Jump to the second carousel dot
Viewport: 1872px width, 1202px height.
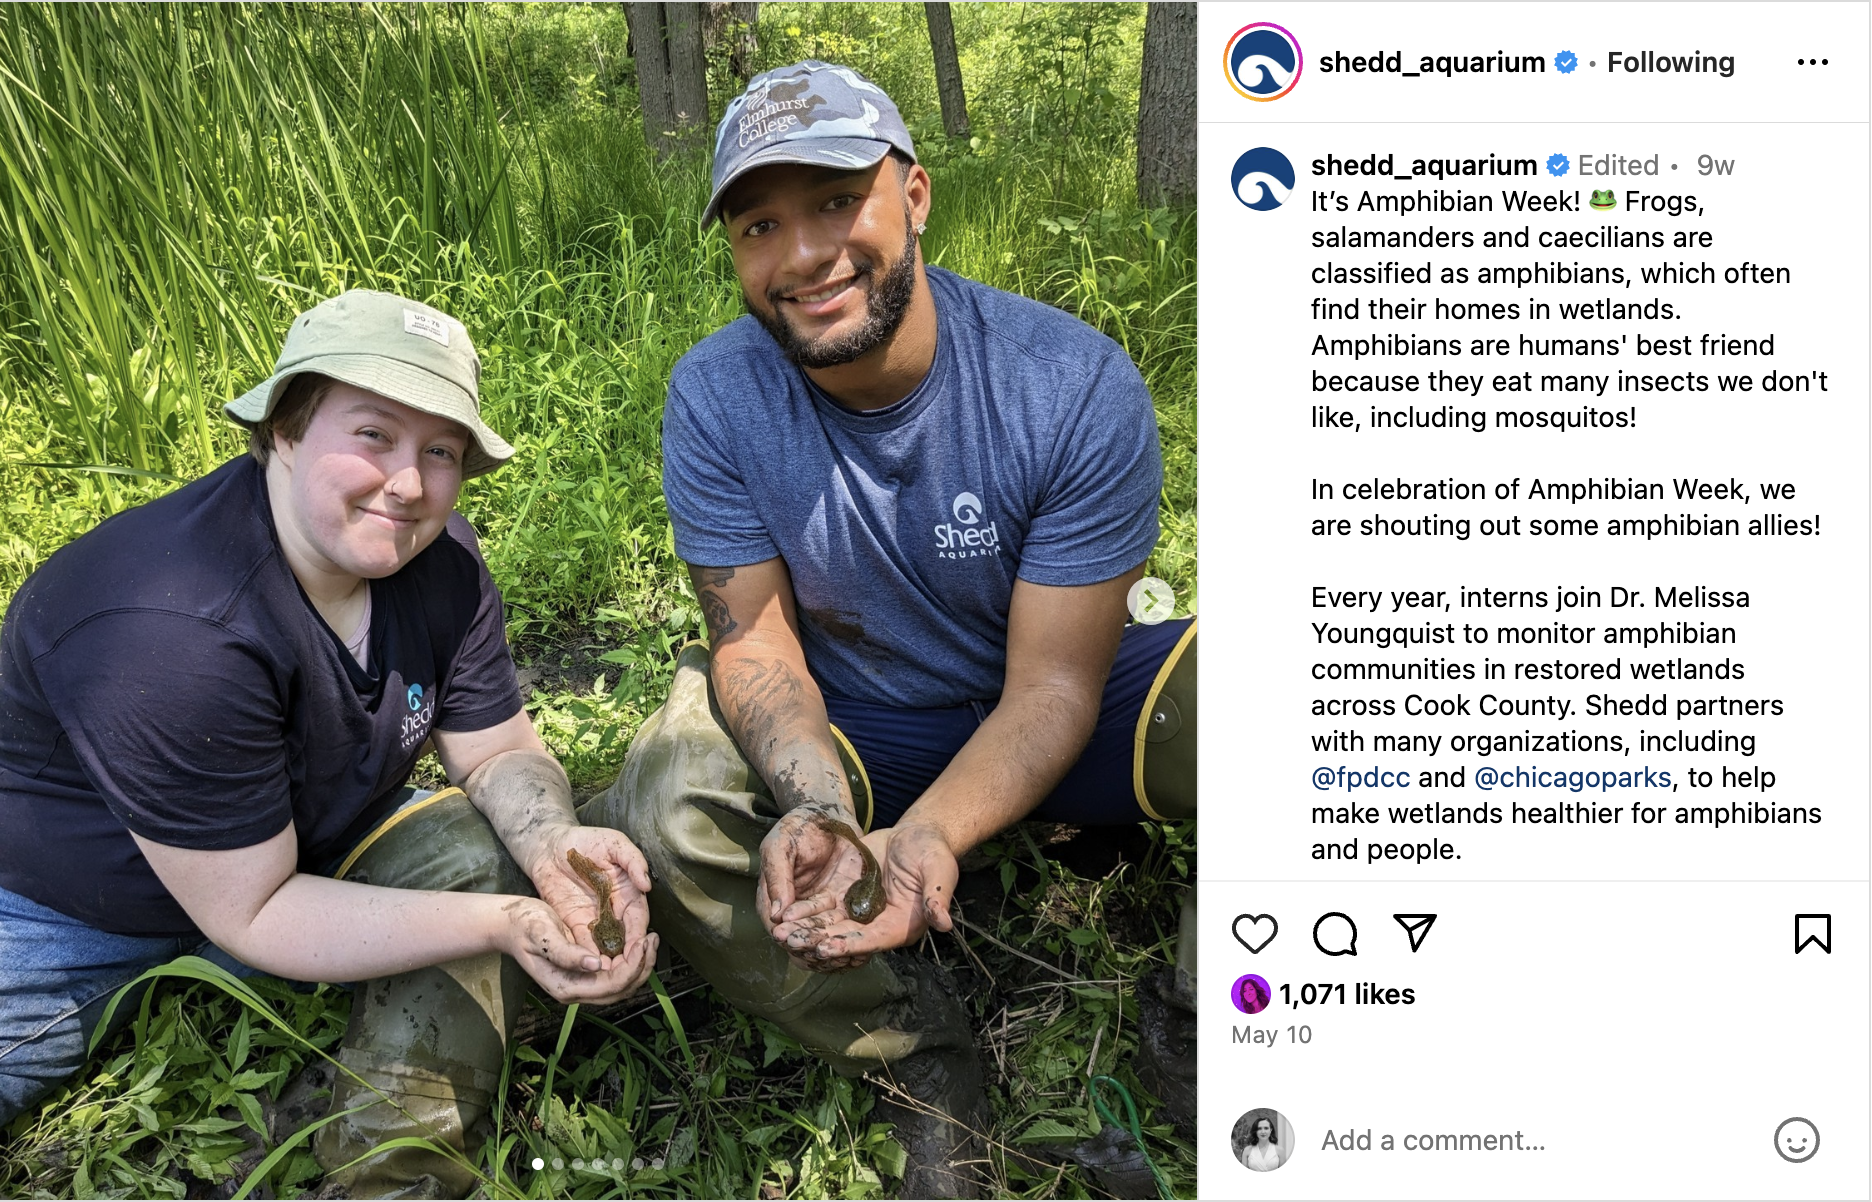tap(558, 1164)
